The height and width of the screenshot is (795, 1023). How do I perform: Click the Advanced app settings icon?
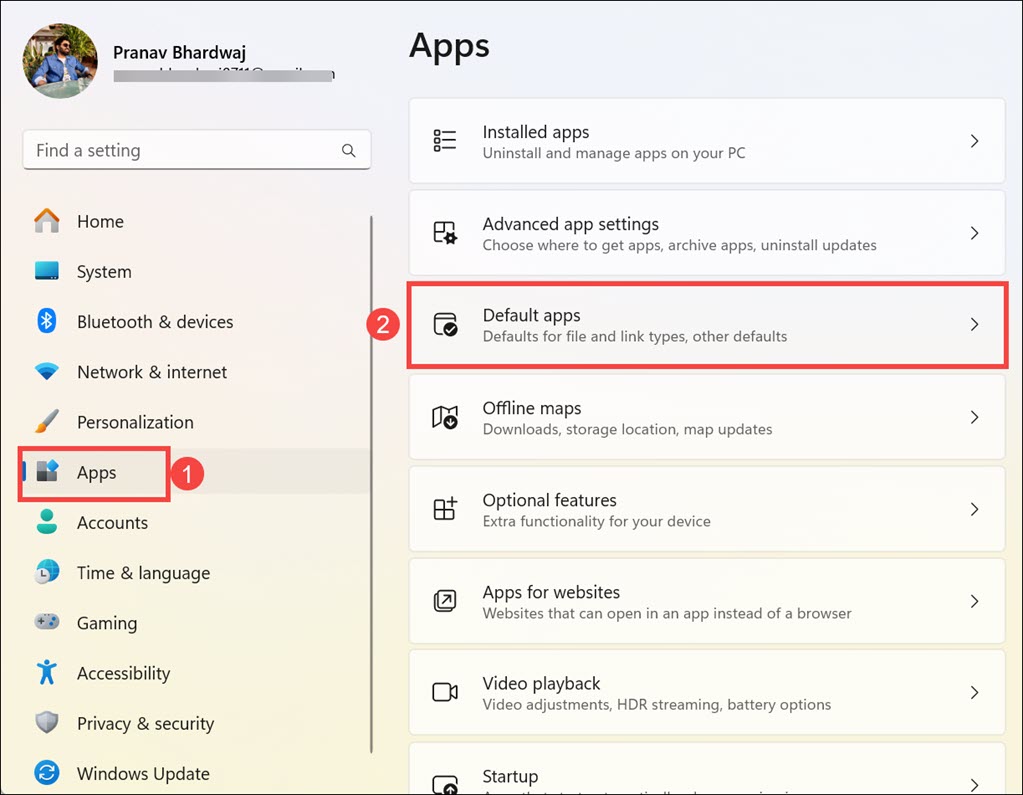pyautogui.click(x=445, y=233)
